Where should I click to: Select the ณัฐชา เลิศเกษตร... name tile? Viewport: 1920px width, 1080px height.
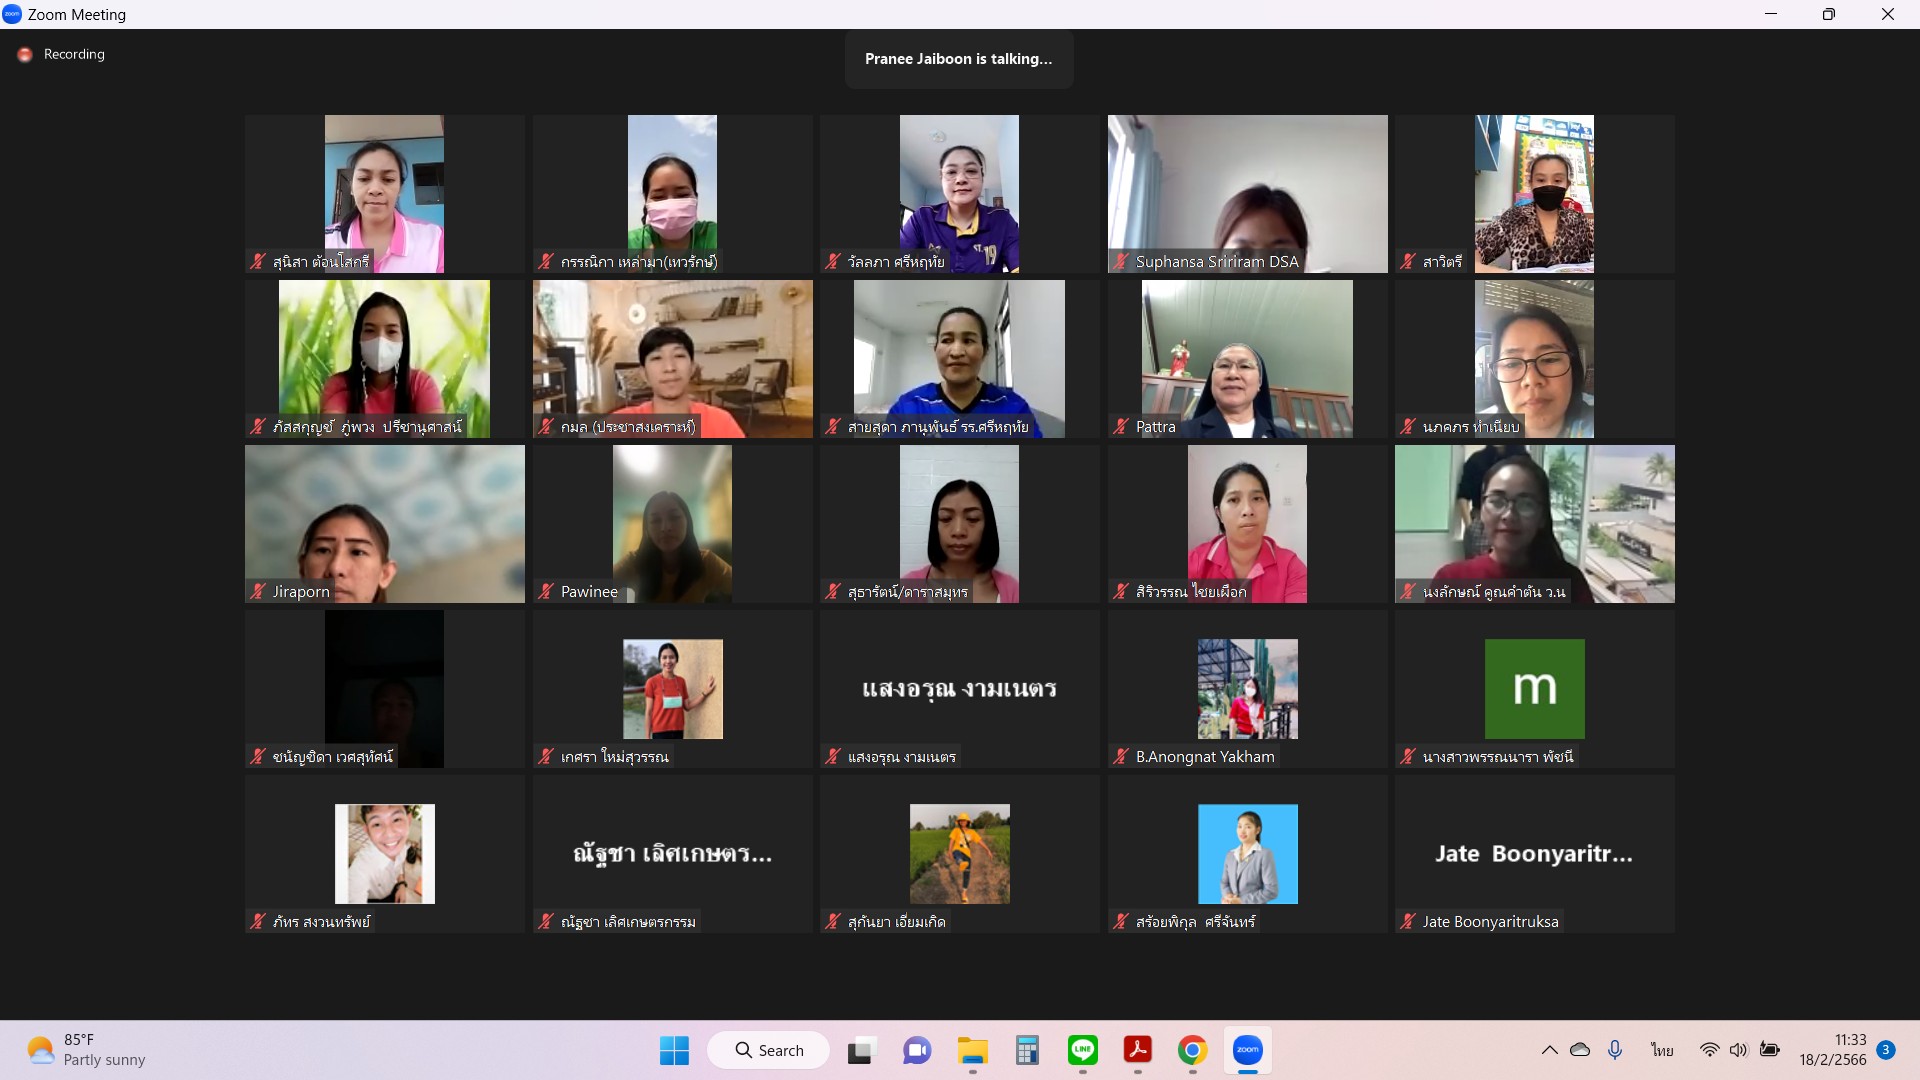coord(672,854)
